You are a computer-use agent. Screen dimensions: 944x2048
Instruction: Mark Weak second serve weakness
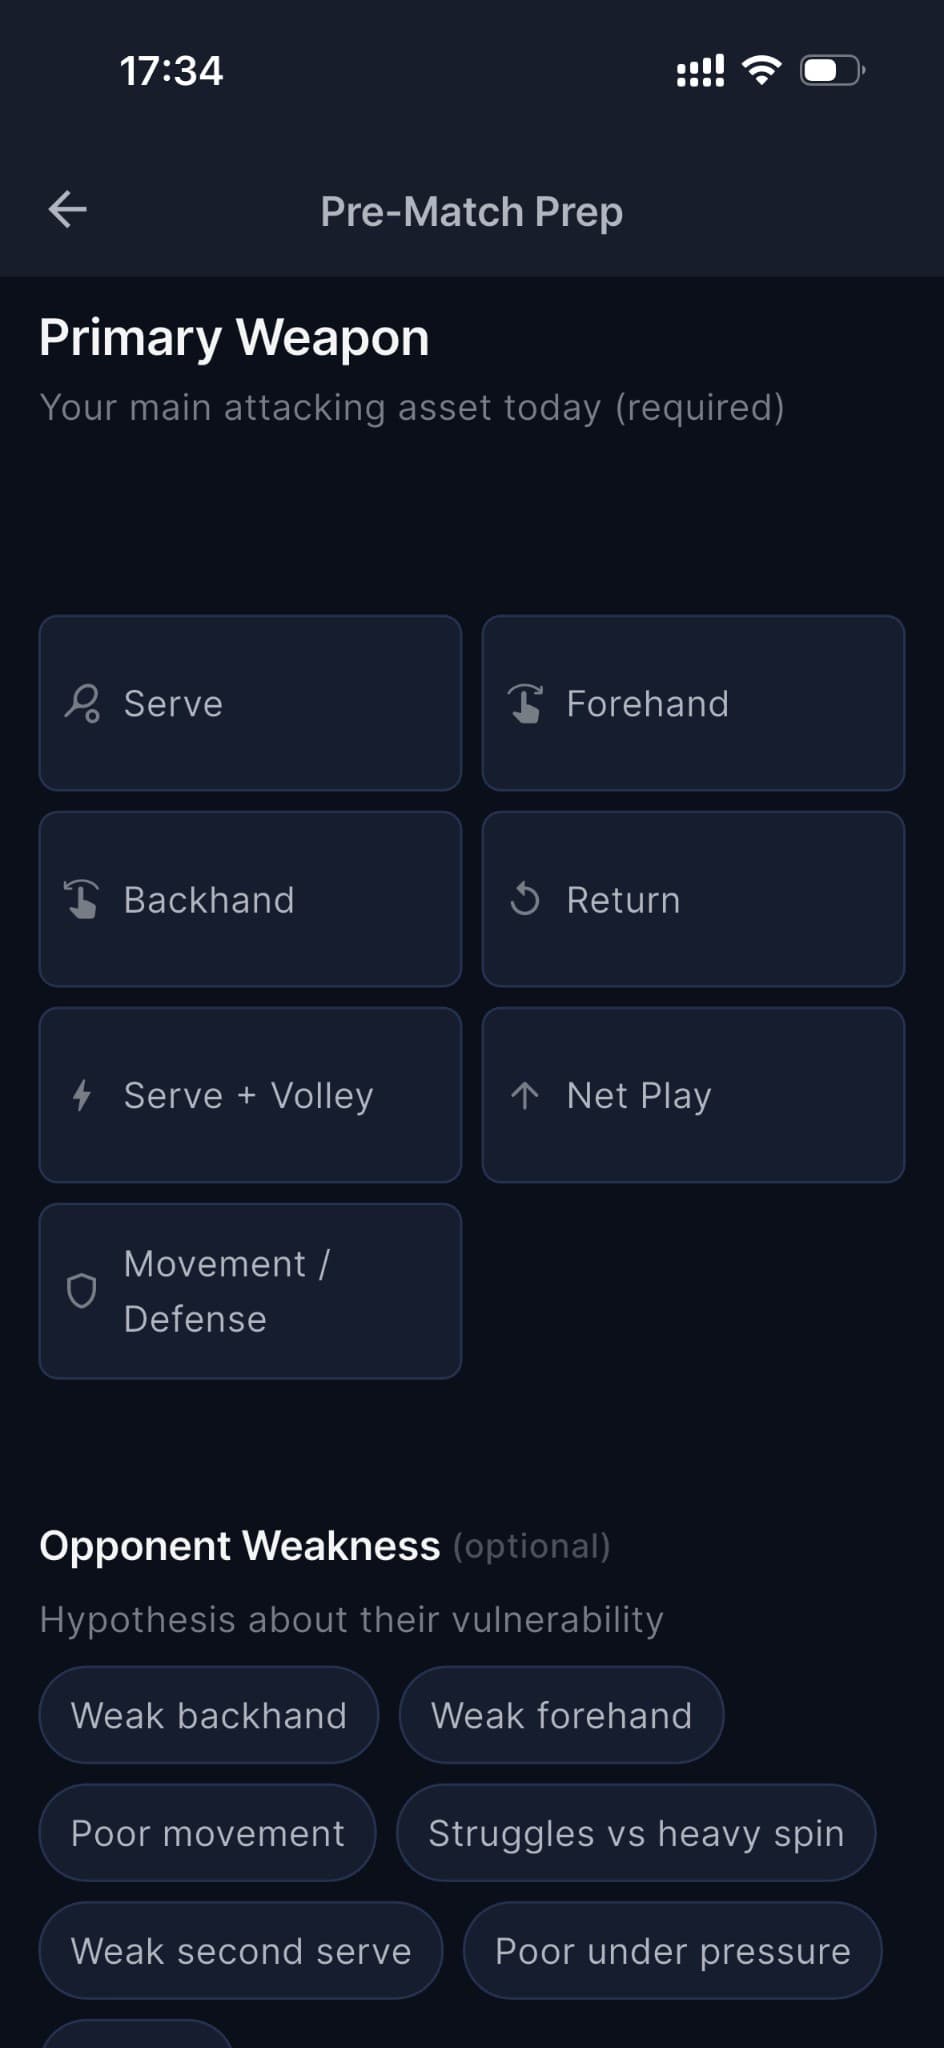[x=241, y=1951]
